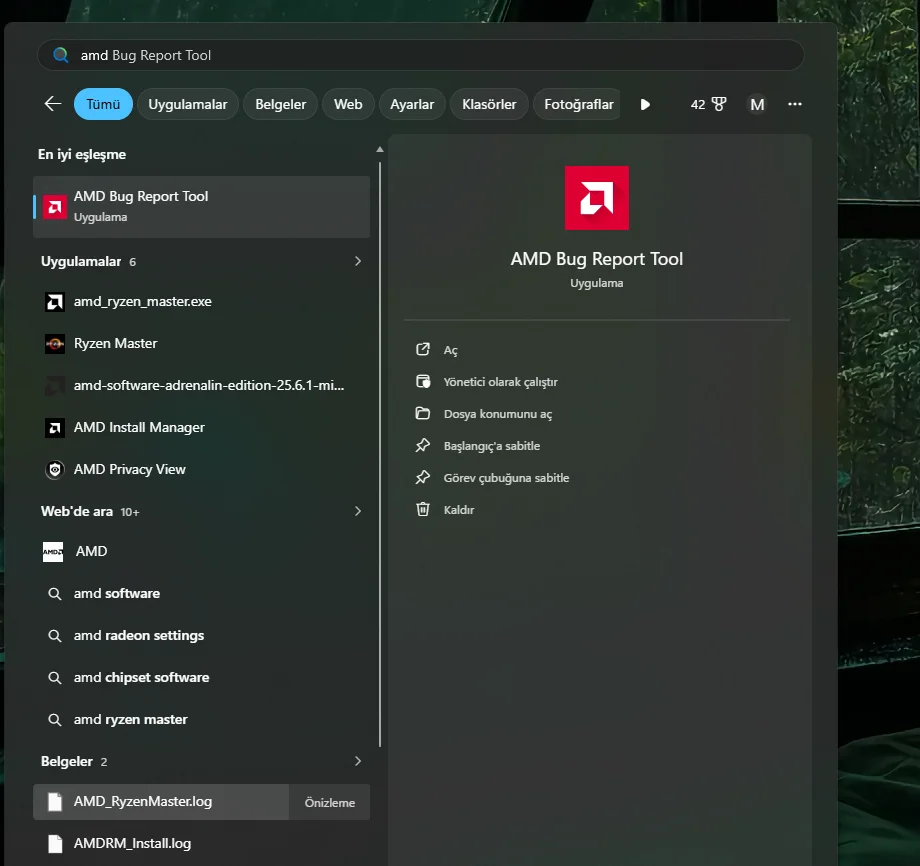Open the M account avatar
This screenshot has width=920, height=866.
click(x=757, y=104)
